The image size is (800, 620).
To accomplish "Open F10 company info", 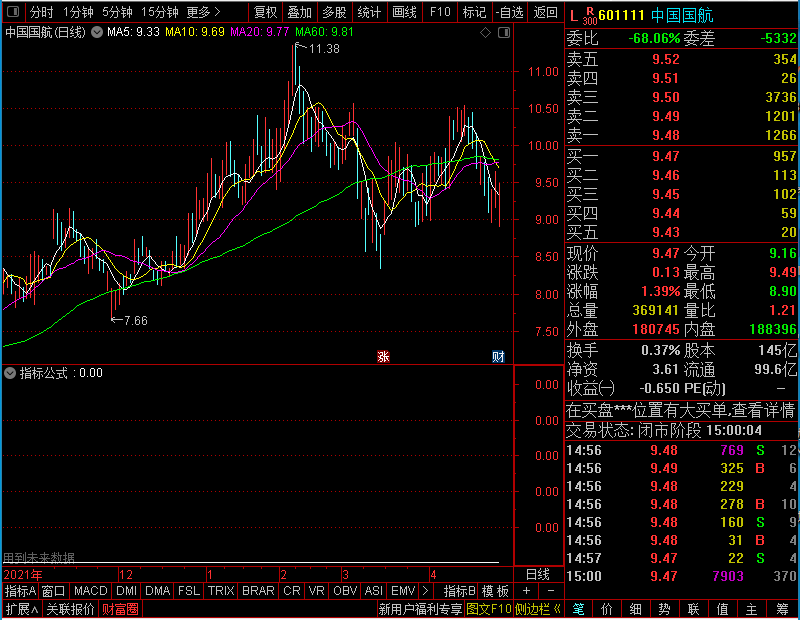I will (440, 12).
